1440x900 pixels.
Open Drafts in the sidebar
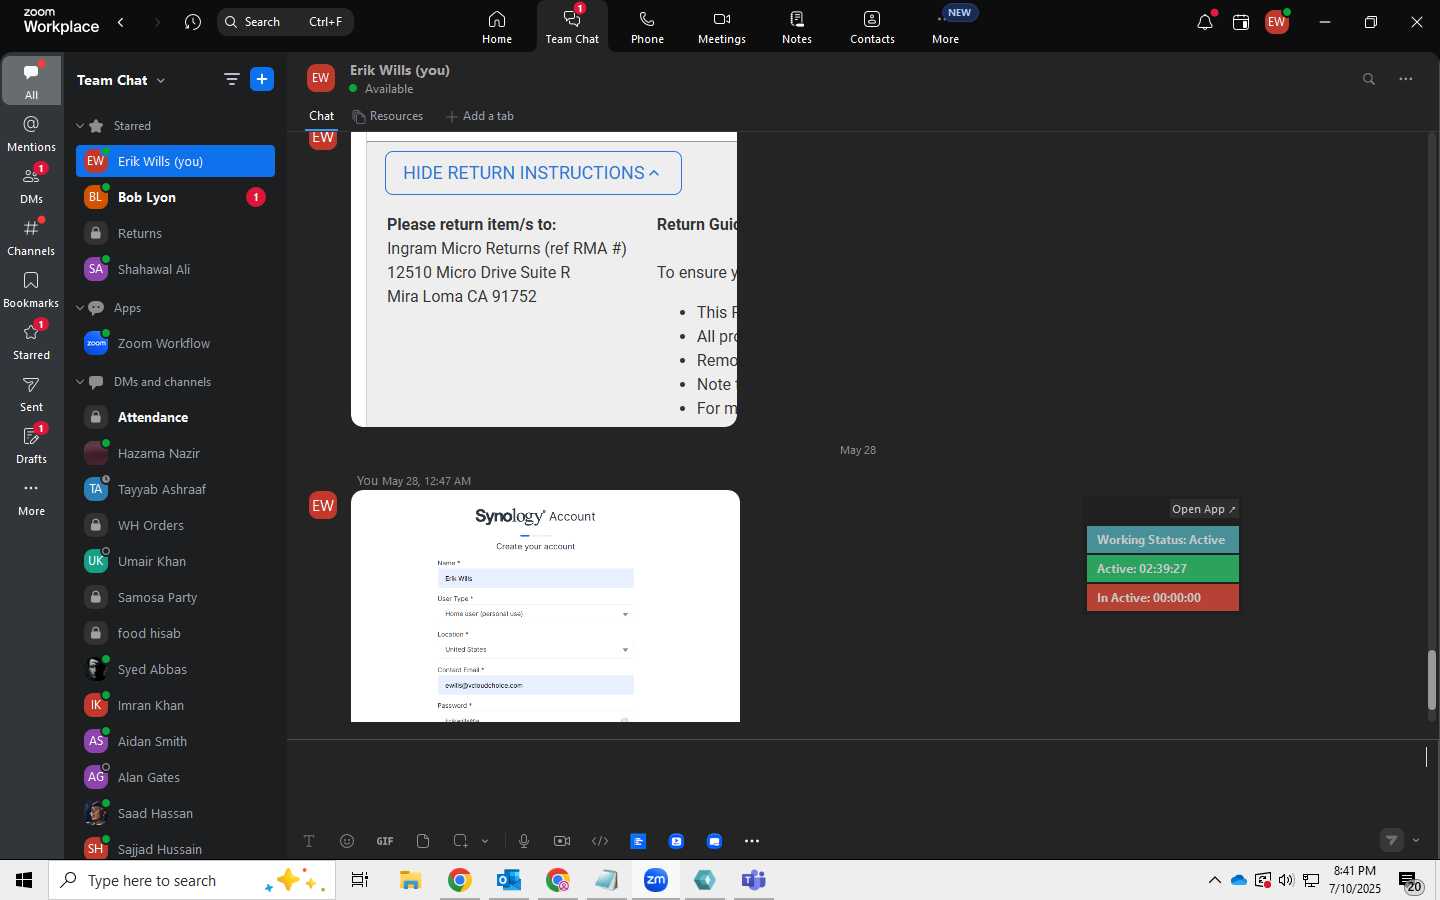32,445
